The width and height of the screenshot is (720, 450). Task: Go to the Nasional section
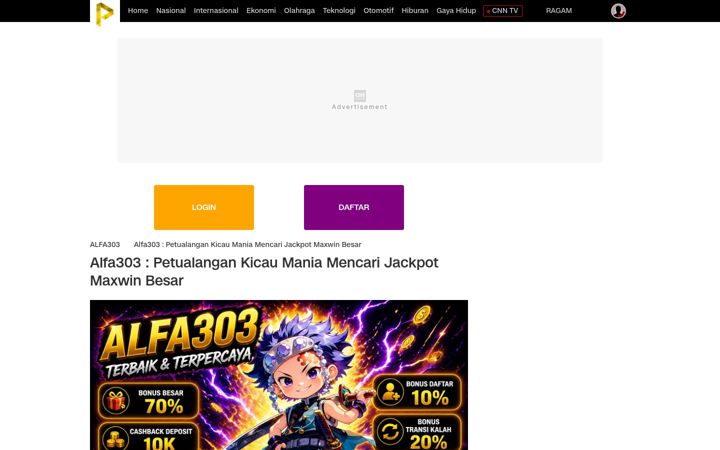[x=171, y=11]
